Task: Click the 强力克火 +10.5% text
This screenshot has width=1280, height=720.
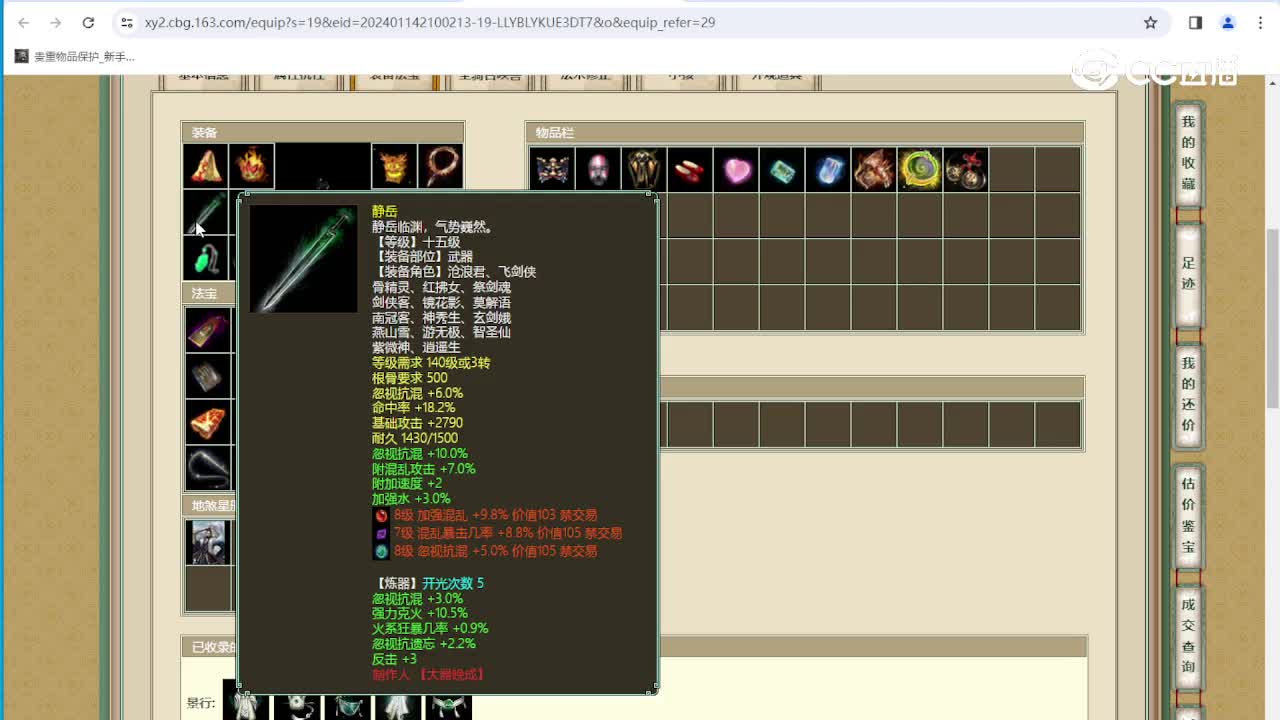Action: [420, 613]
